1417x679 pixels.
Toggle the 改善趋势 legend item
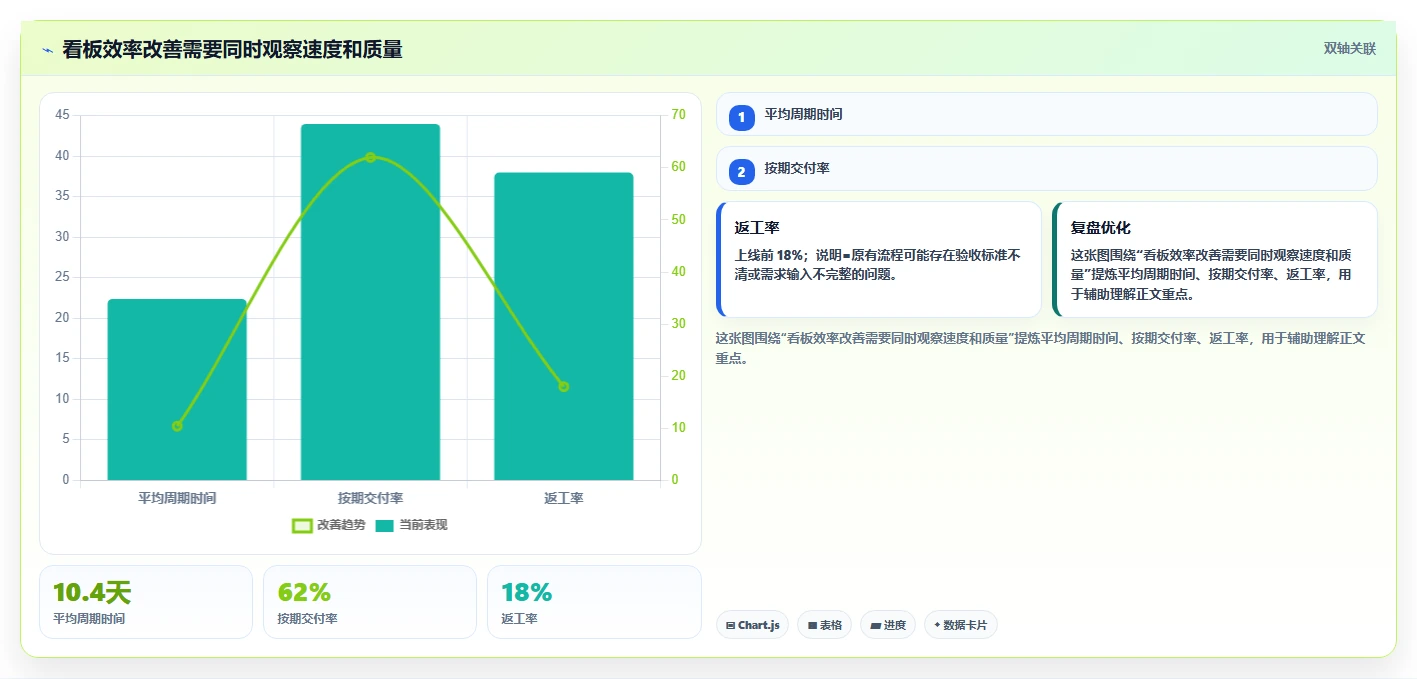point(329,525)
